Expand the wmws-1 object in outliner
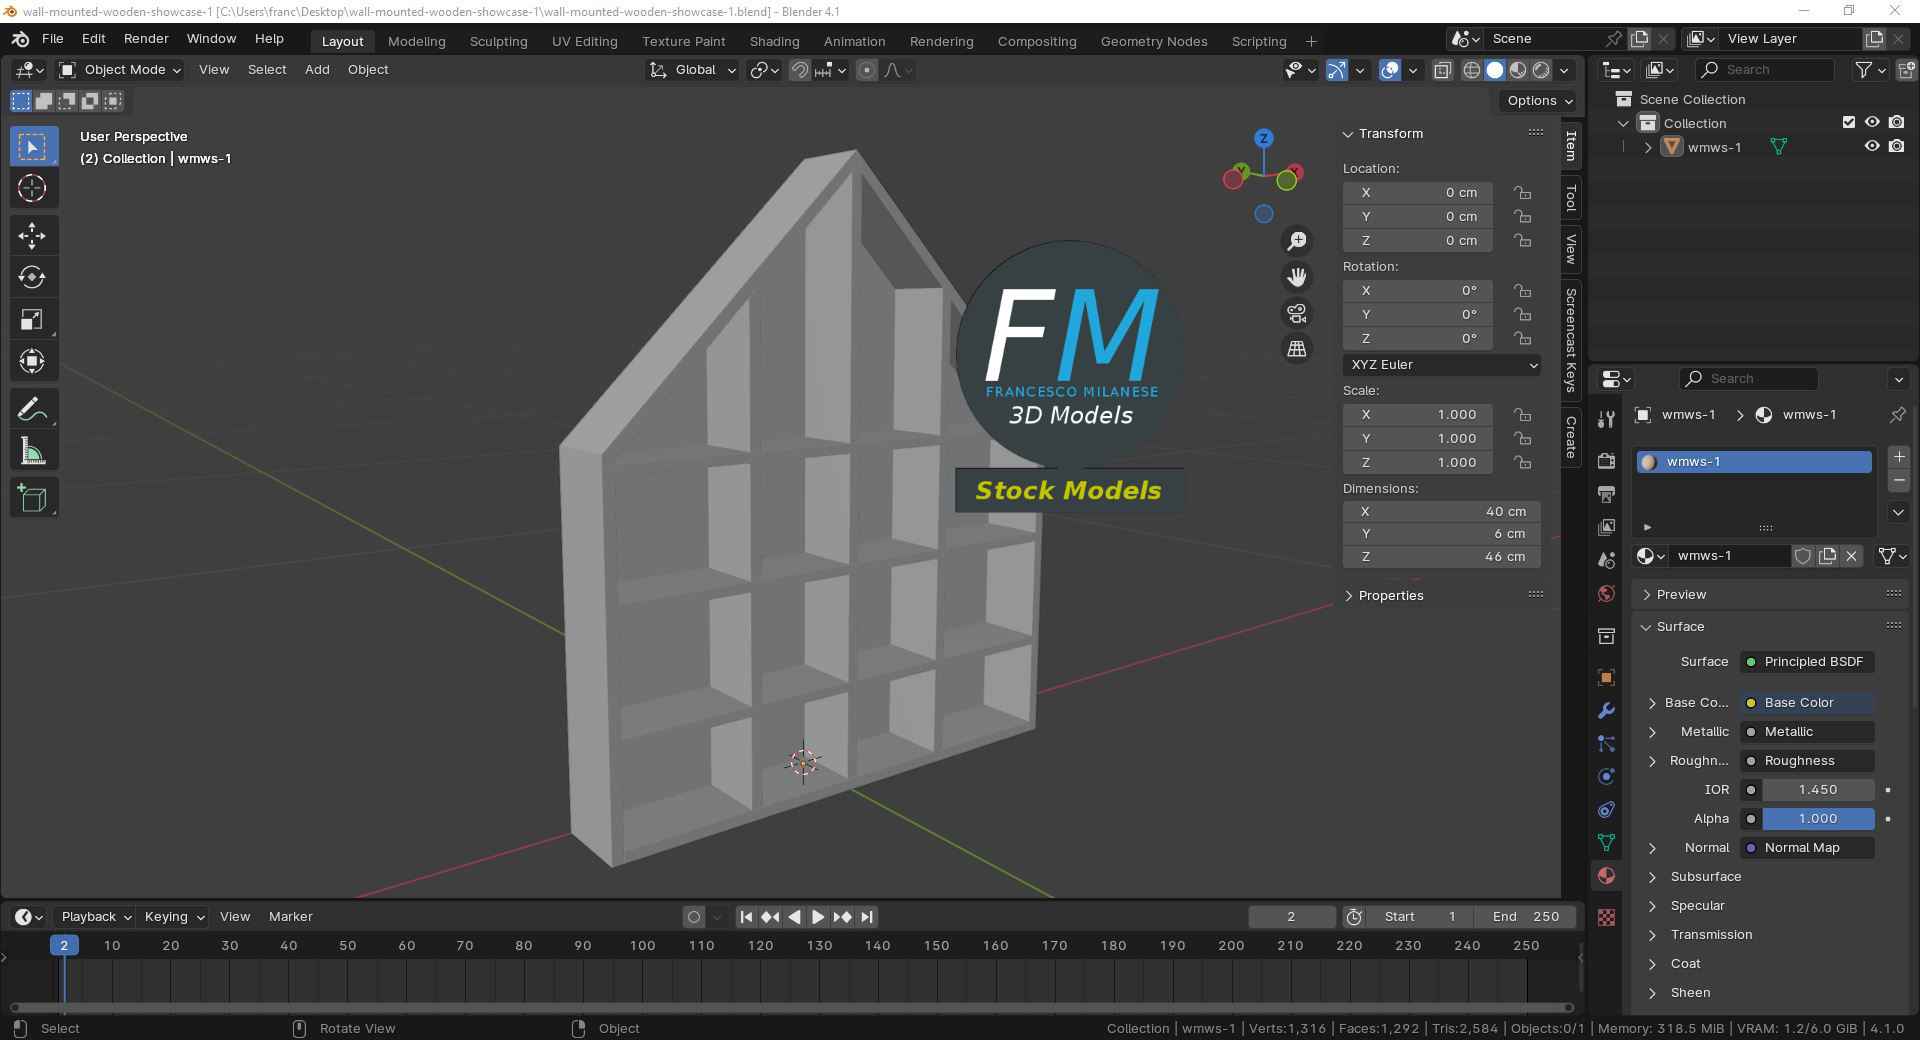The width and height of the screenshot is (1920, 1040). point(1648,147)
